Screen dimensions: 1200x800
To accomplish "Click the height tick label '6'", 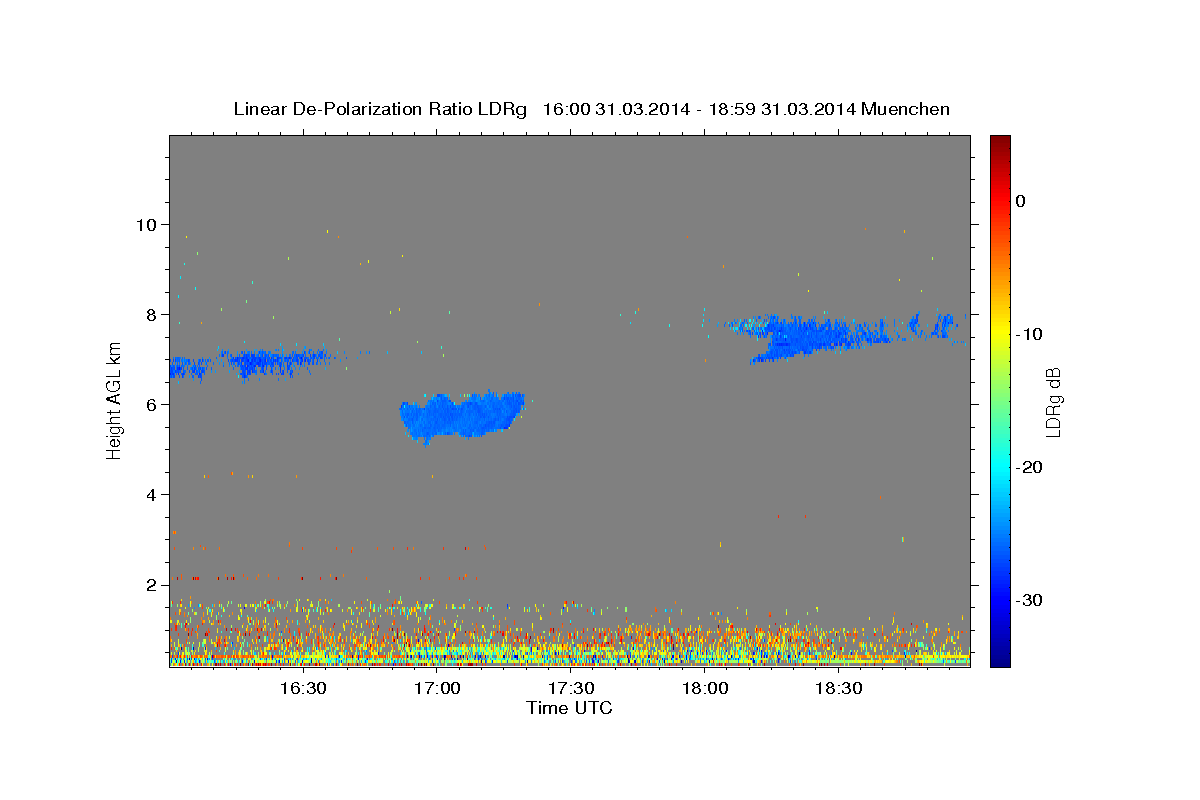I will 154,404.
